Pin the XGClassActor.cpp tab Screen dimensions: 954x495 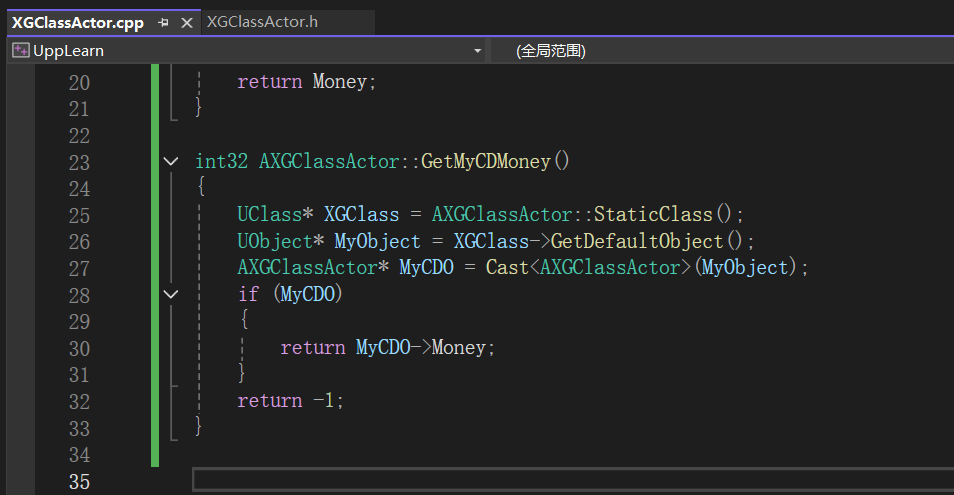coord(163,23)
